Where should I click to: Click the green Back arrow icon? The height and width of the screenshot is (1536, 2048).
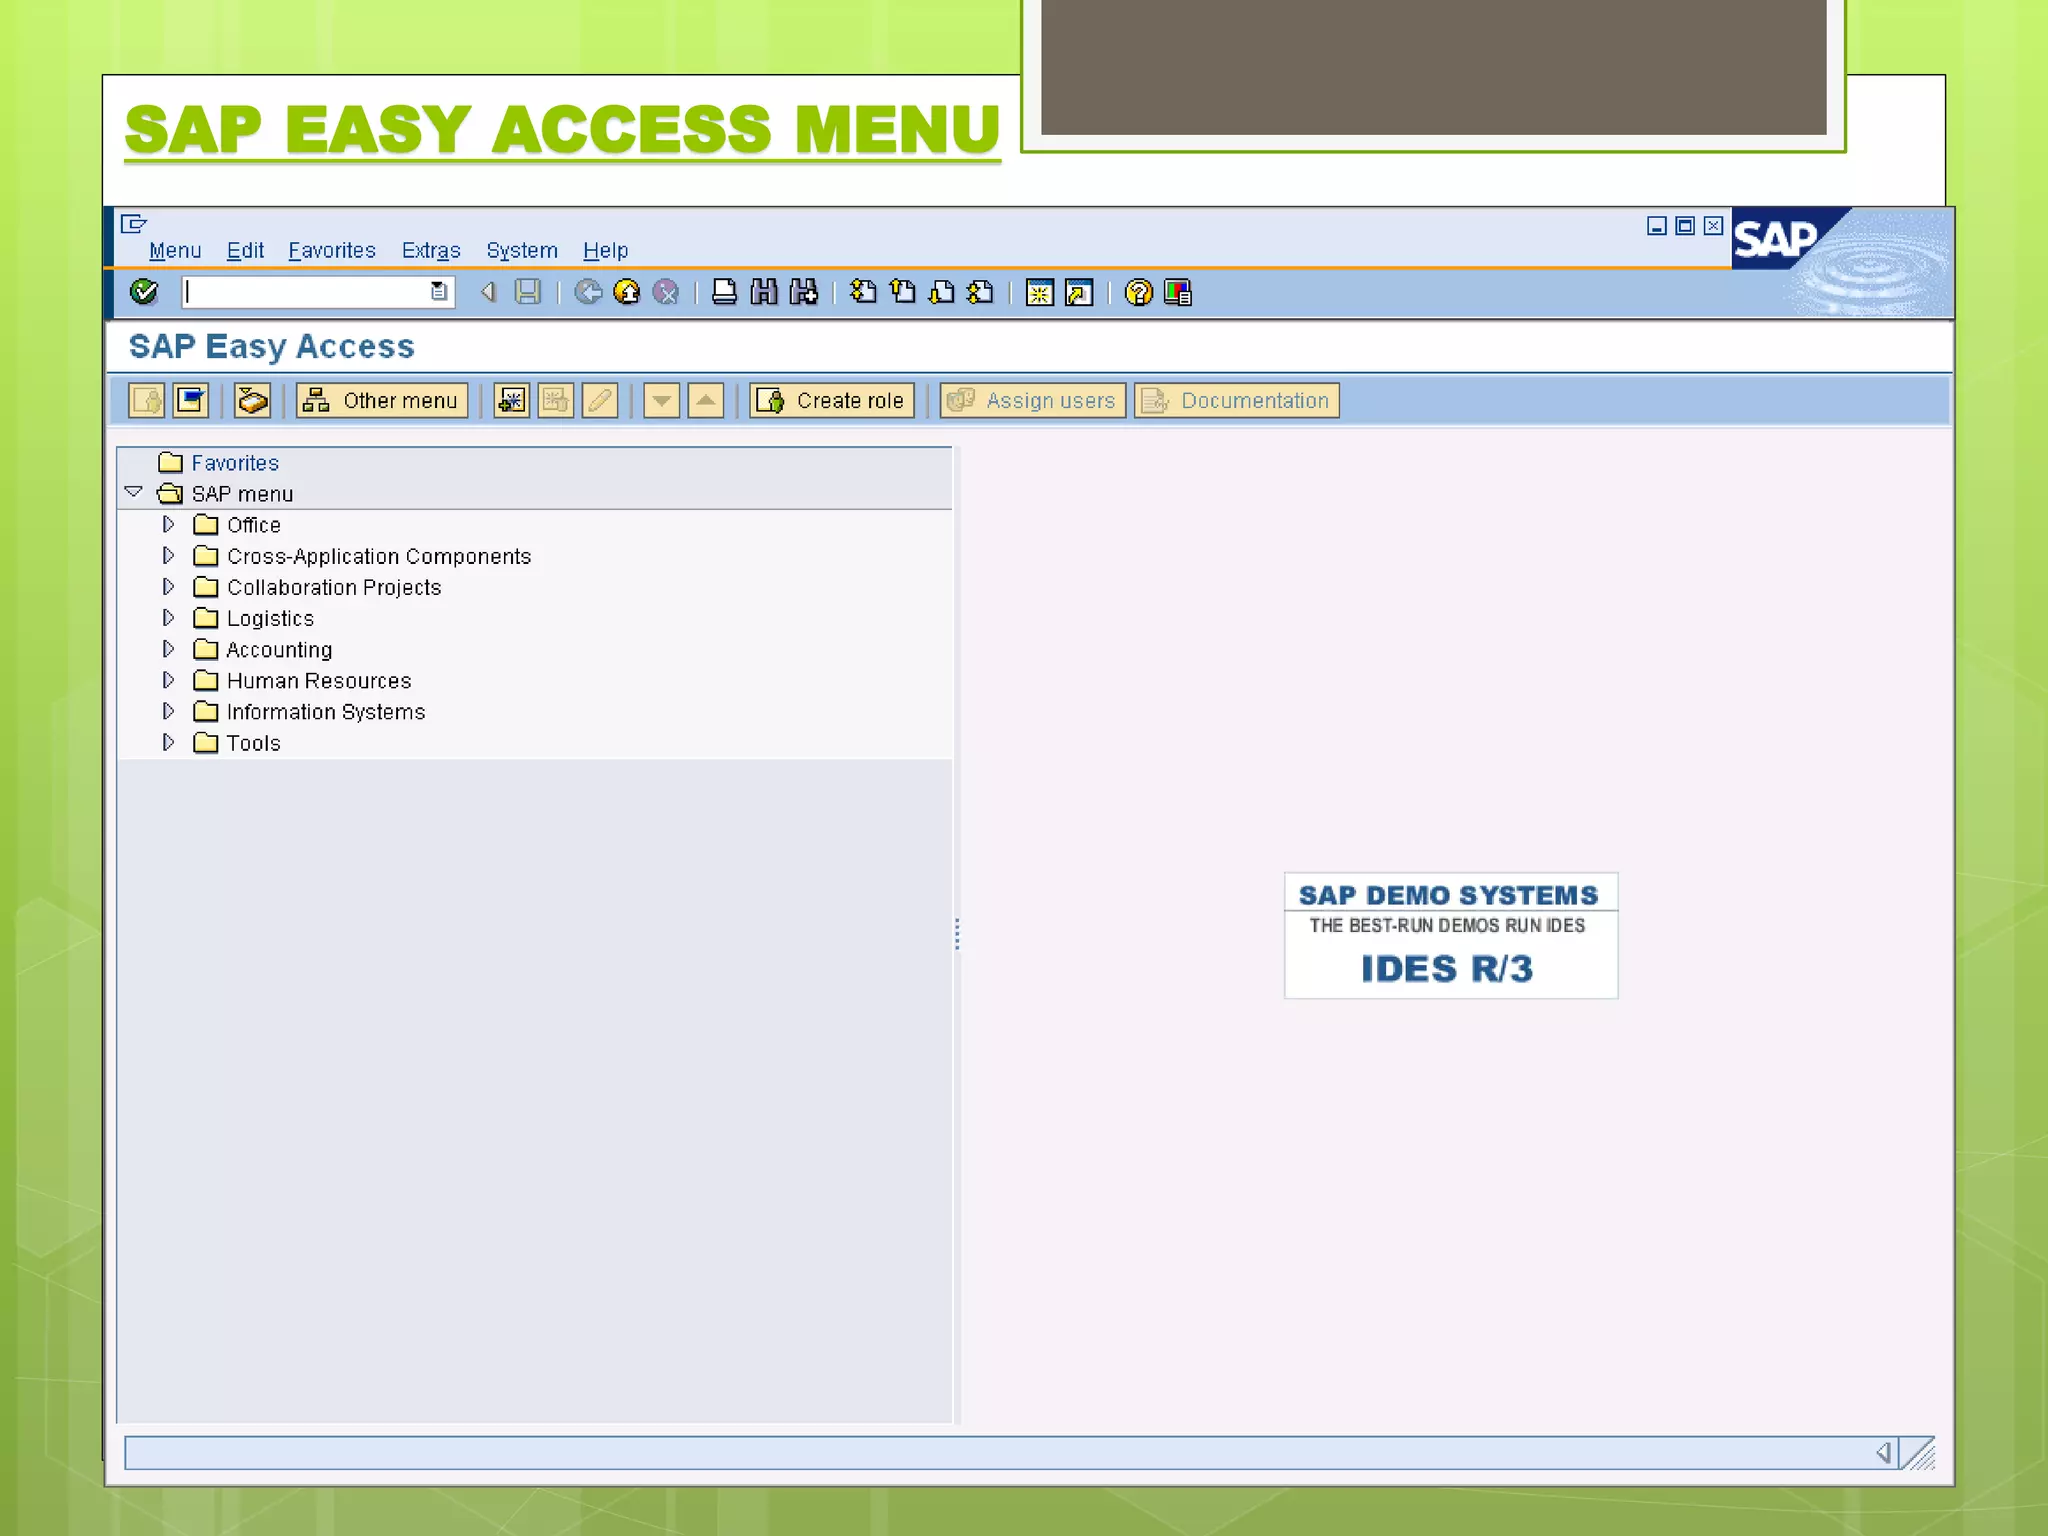click(588, 292)
